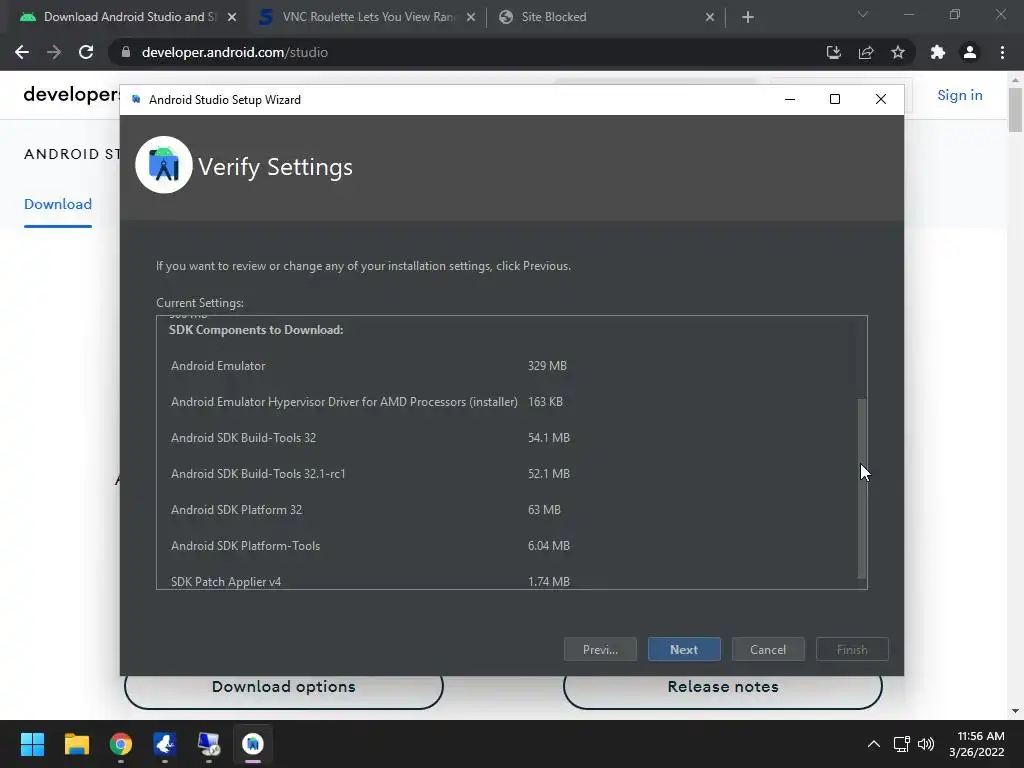Click SDK Components to Download heading

tap(256, 330)
